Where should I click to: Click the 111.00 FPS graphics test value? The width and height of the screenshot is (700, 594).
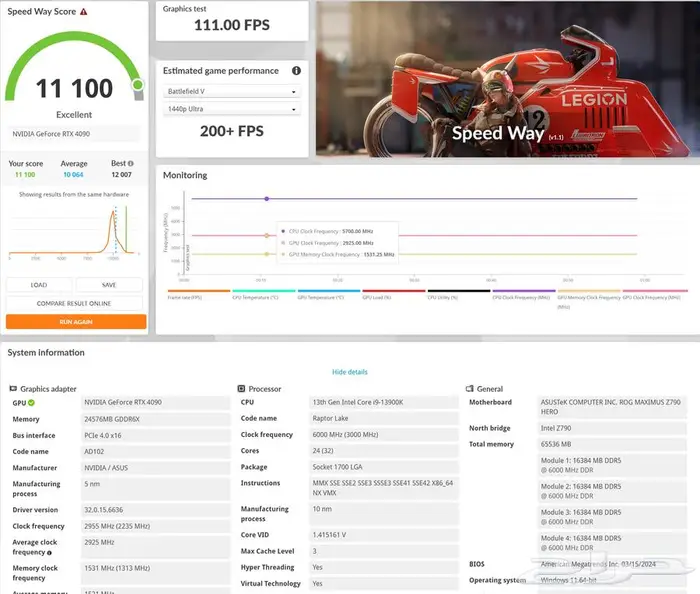232,25
